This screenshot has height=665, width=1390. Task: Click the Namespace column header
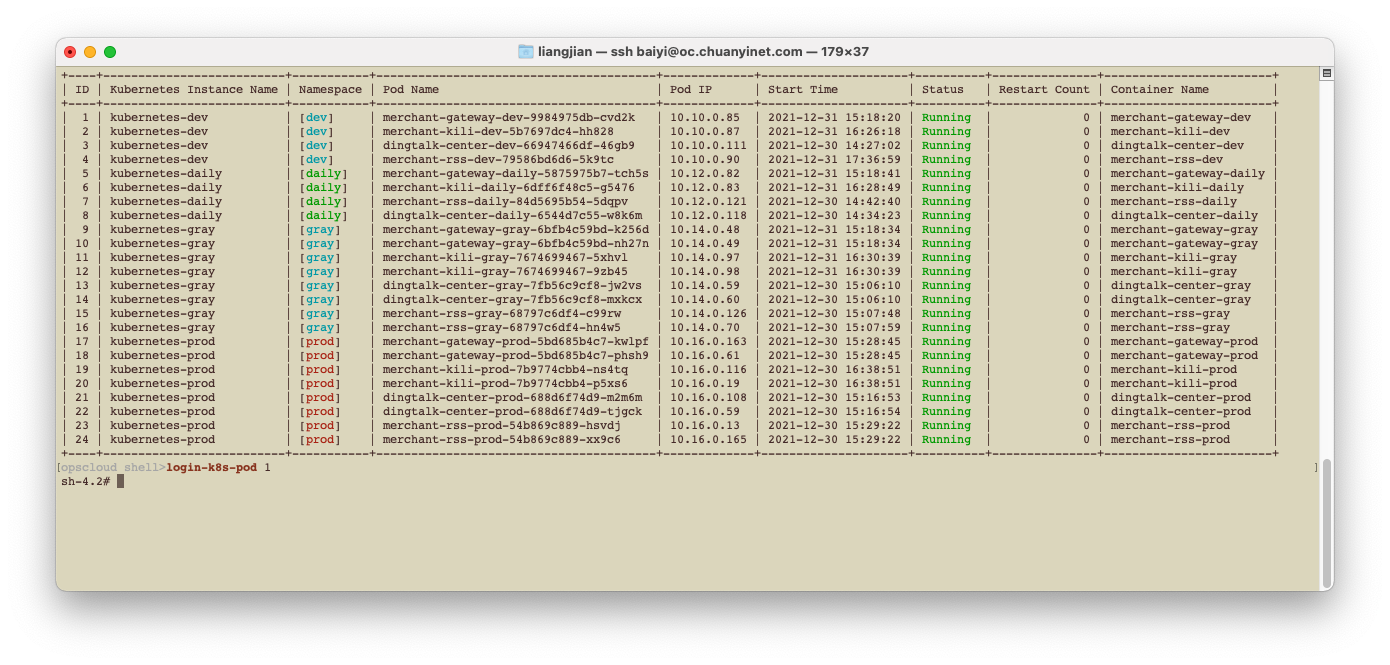pos(330,89)
